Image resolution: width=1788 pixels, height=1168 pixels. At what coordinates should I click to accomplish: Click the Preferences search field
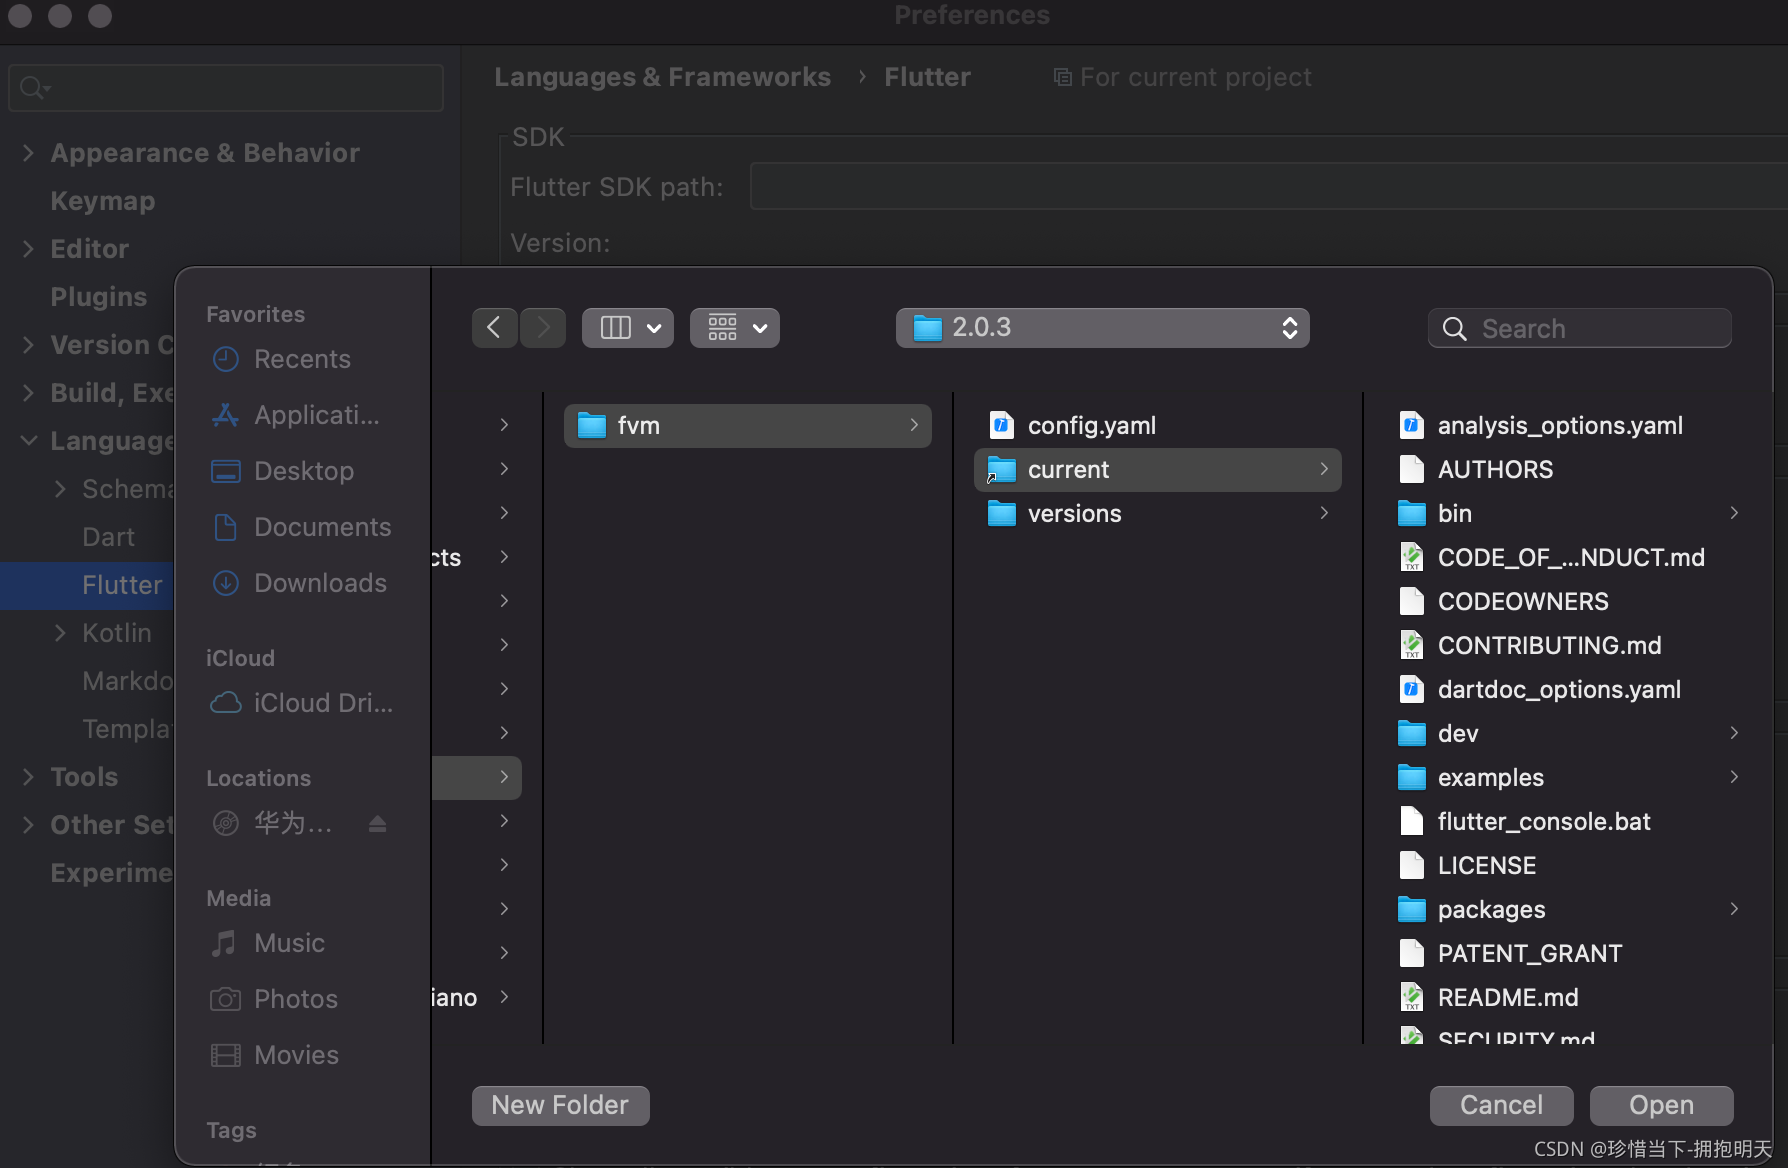click(x=226, y=88)
